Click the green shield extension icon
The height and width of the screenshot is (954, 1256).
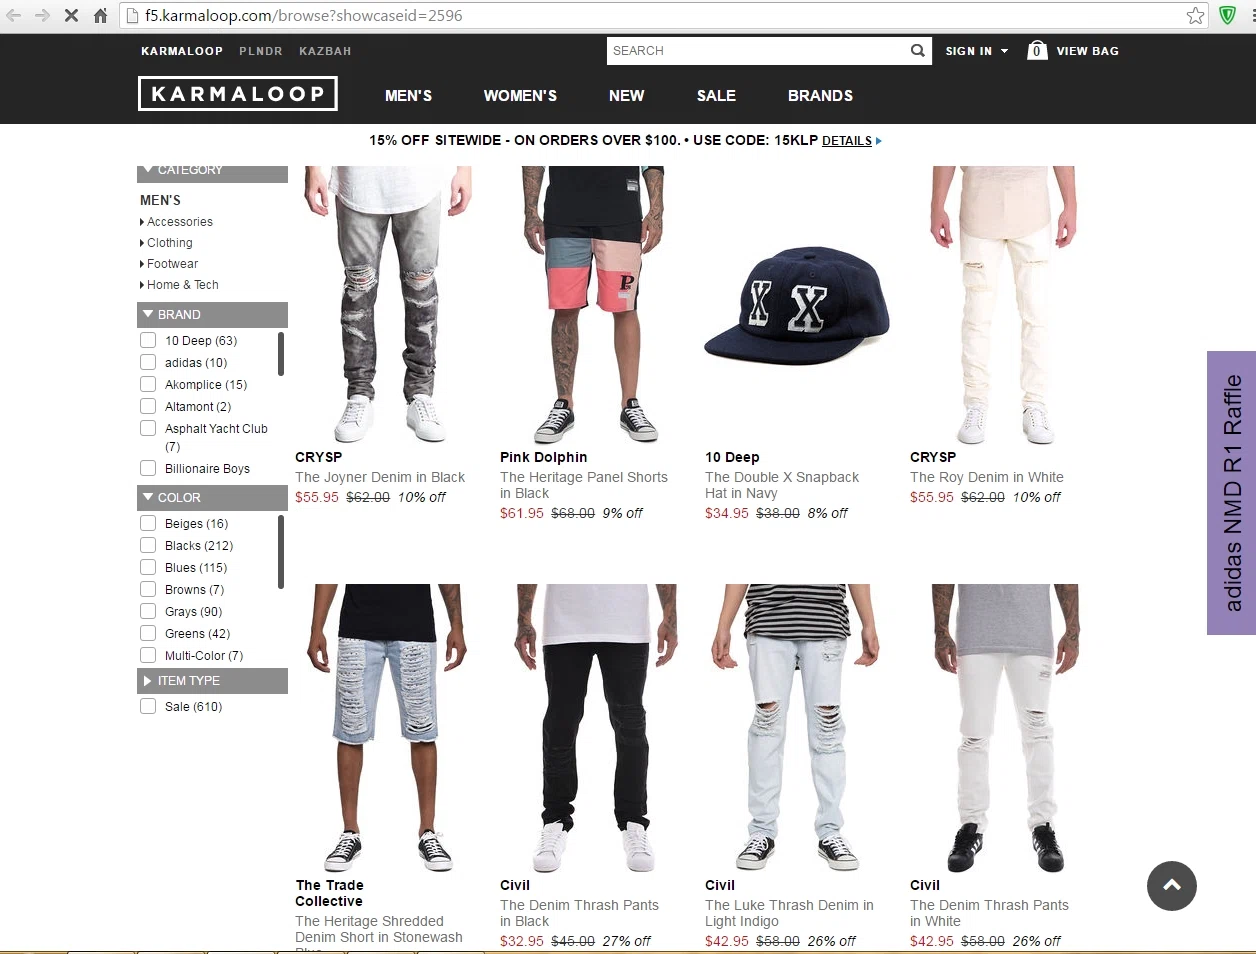[1227, 16]
